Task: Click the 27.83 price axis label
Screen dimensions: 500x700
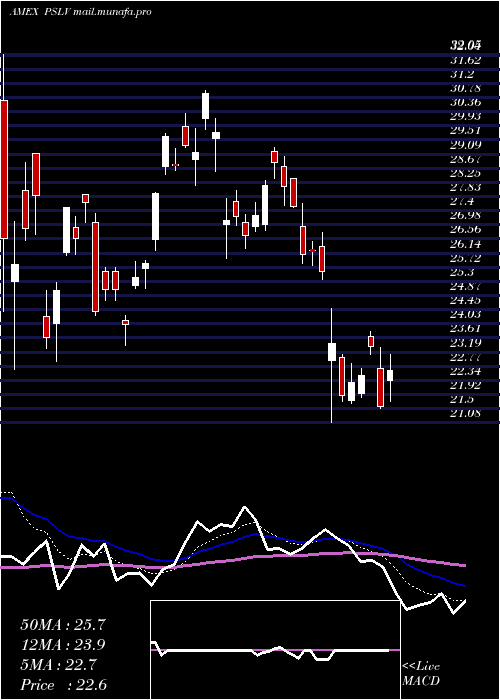Action: pyautogui.click(x=466, y=187)
